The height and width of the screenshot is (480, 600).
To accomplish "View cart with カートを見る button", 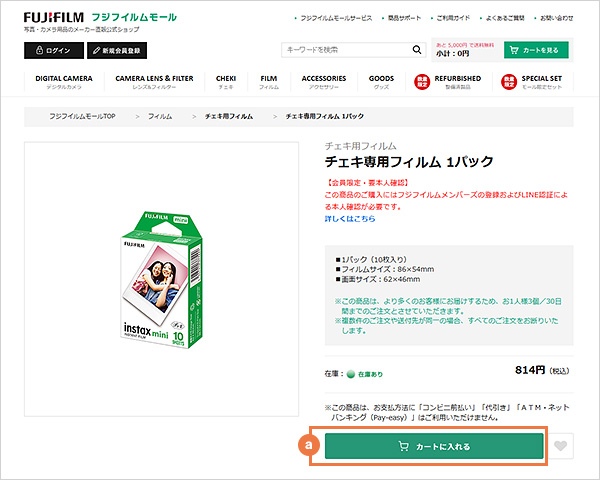I will [537, 49].
